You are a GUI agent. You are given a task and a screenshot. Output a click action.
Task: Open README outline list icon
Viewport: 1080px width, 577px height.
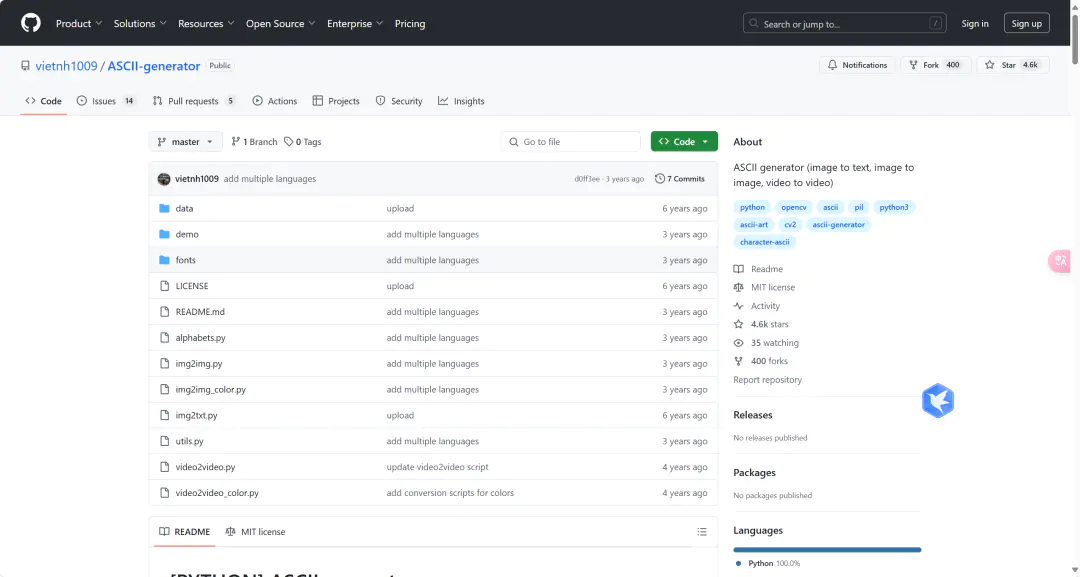point(701,532)
